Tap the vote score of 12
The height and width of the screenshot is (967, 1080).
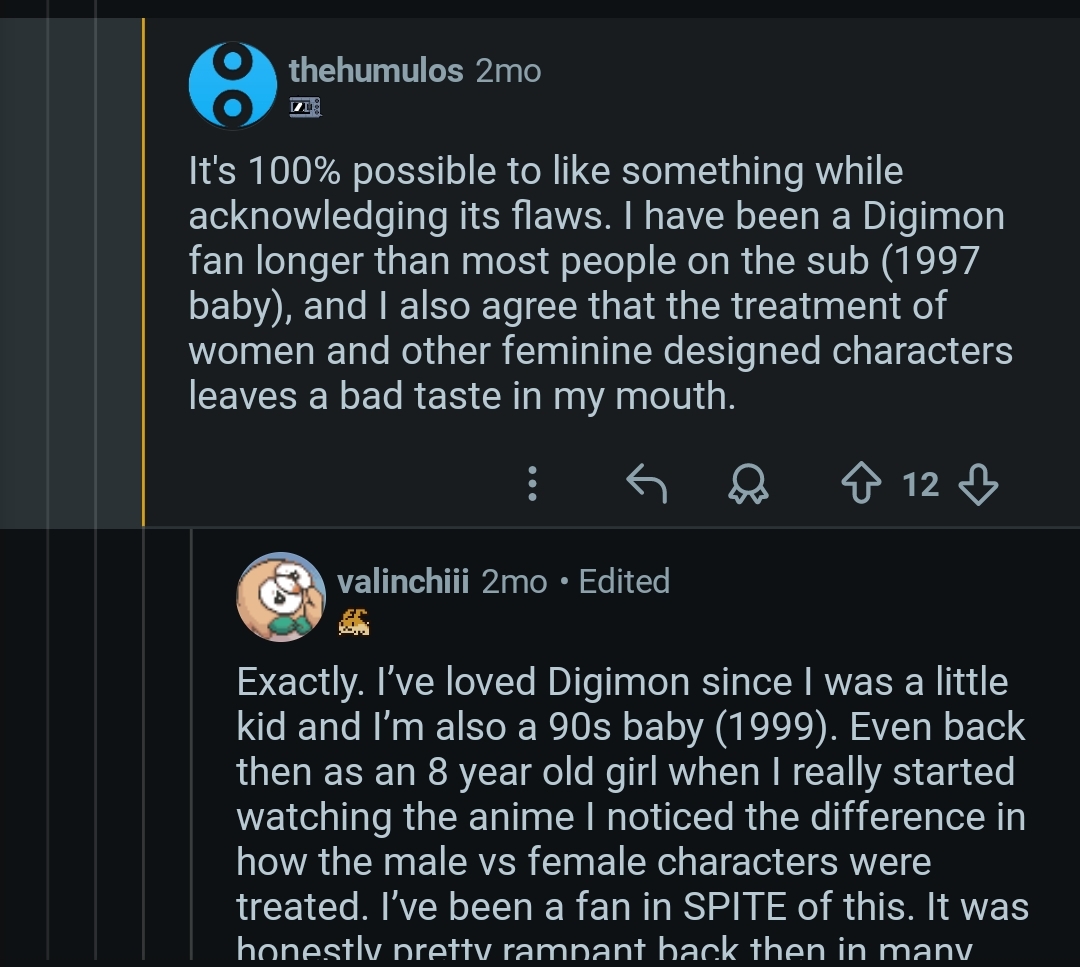pos(920,485)
